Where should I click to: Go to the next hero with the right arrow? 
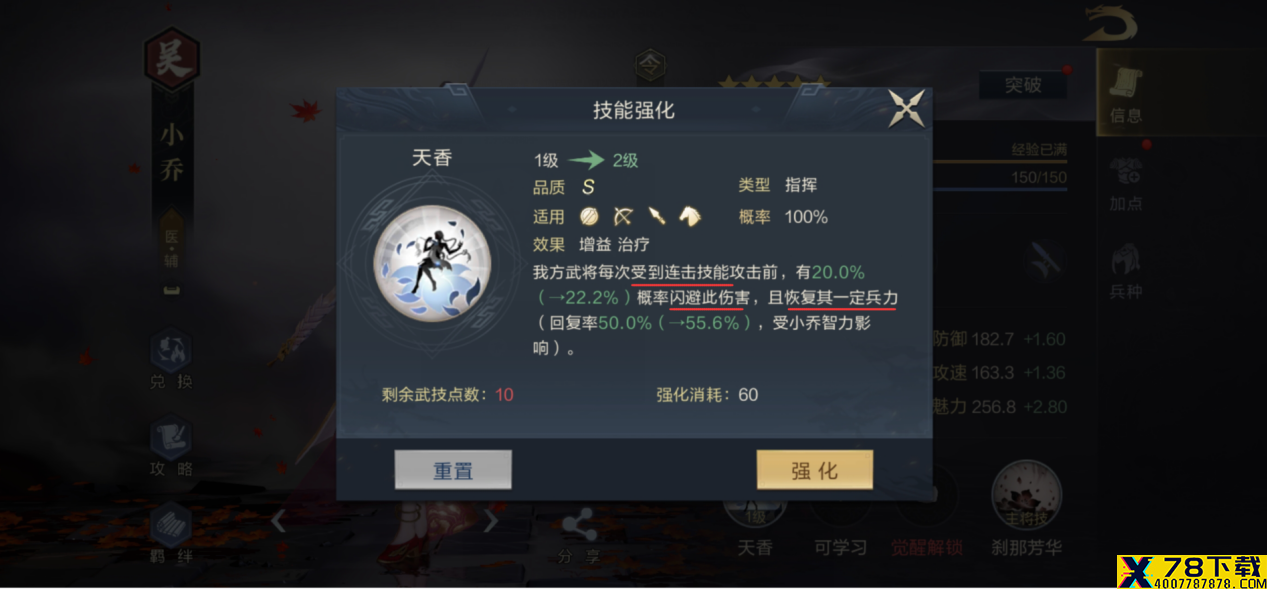click(490, 520)
